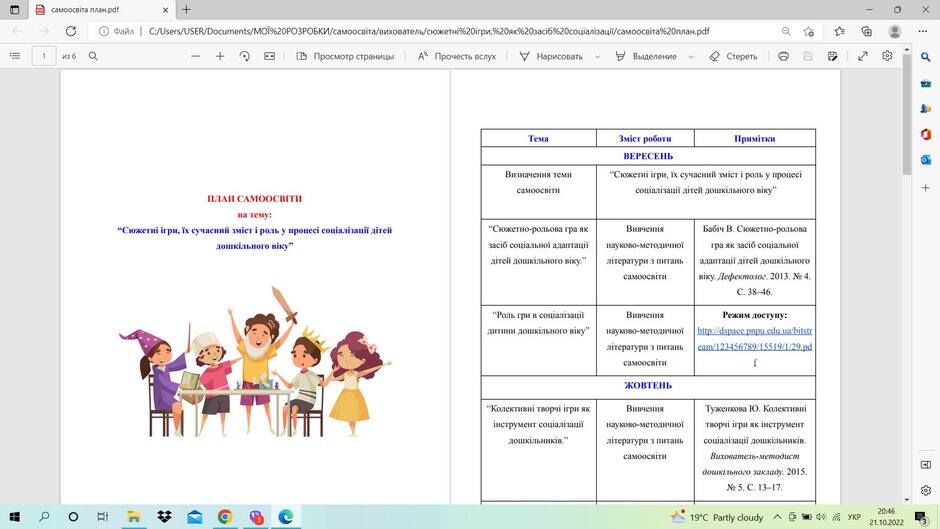Open the Просмотр страницы menu
Image resolution: width=940 pixels, height=529 pixels.
[x=345, y=56]
